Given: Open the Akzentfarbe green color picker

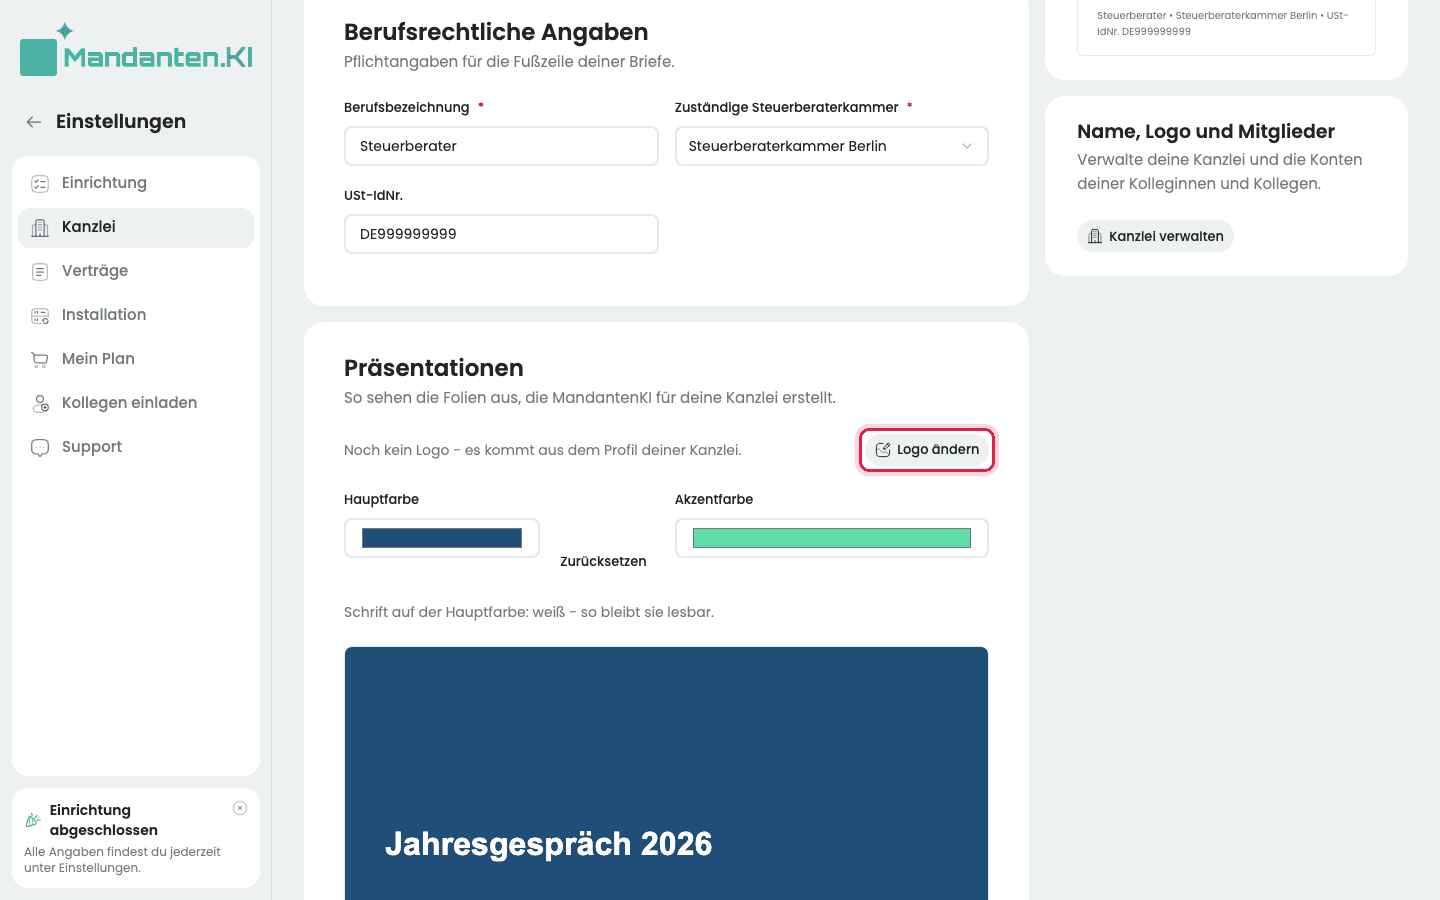Looking at the screenshot, I should point(832,538).
